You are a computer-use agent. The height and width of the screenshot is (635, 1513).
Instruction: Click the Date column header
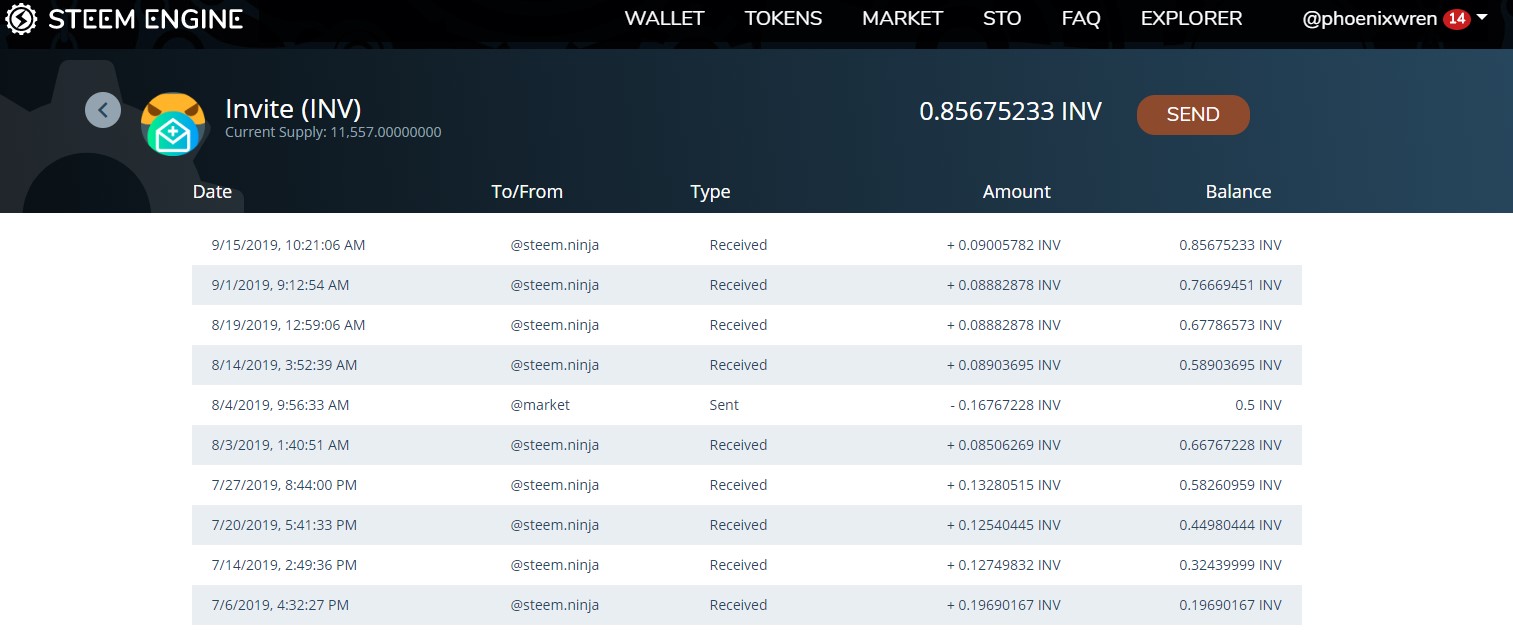coord(212,192)
